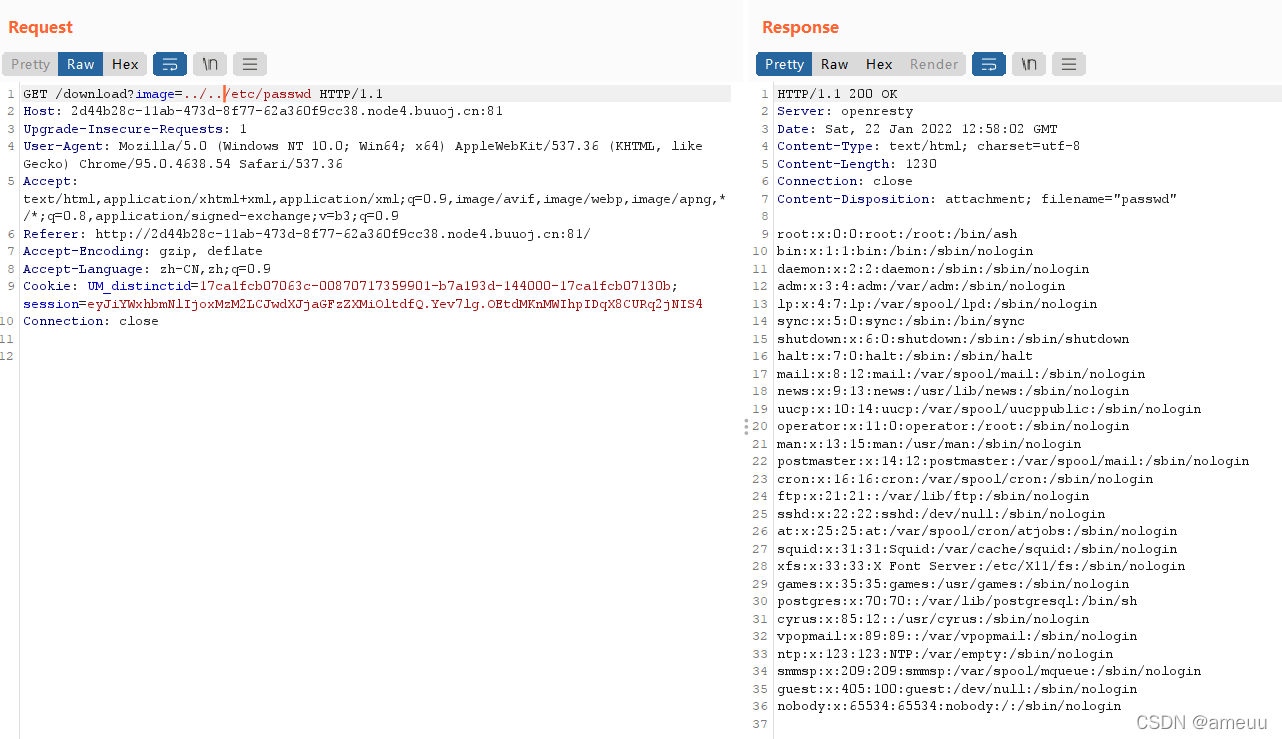Click the Referer header line
This screenshot has height=739, width=1282.
307,234
